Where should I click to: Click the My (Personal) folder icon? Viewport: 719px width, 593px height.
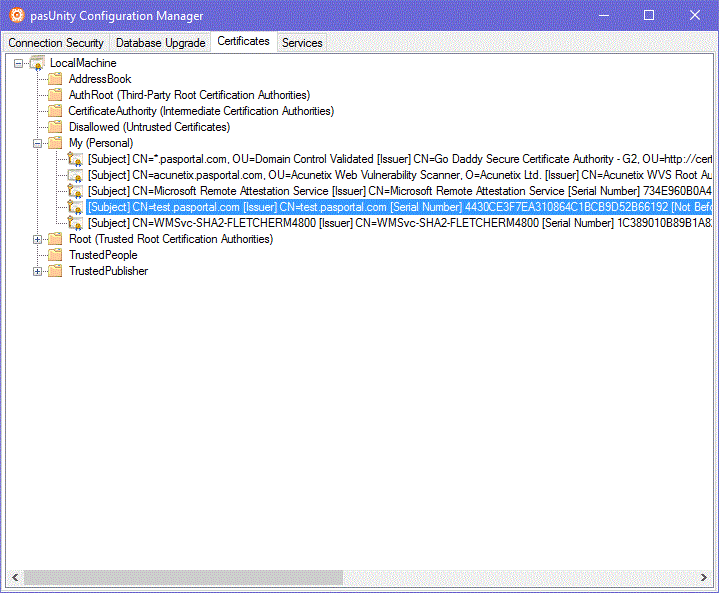pyautogui.click(x=55, y=143)
